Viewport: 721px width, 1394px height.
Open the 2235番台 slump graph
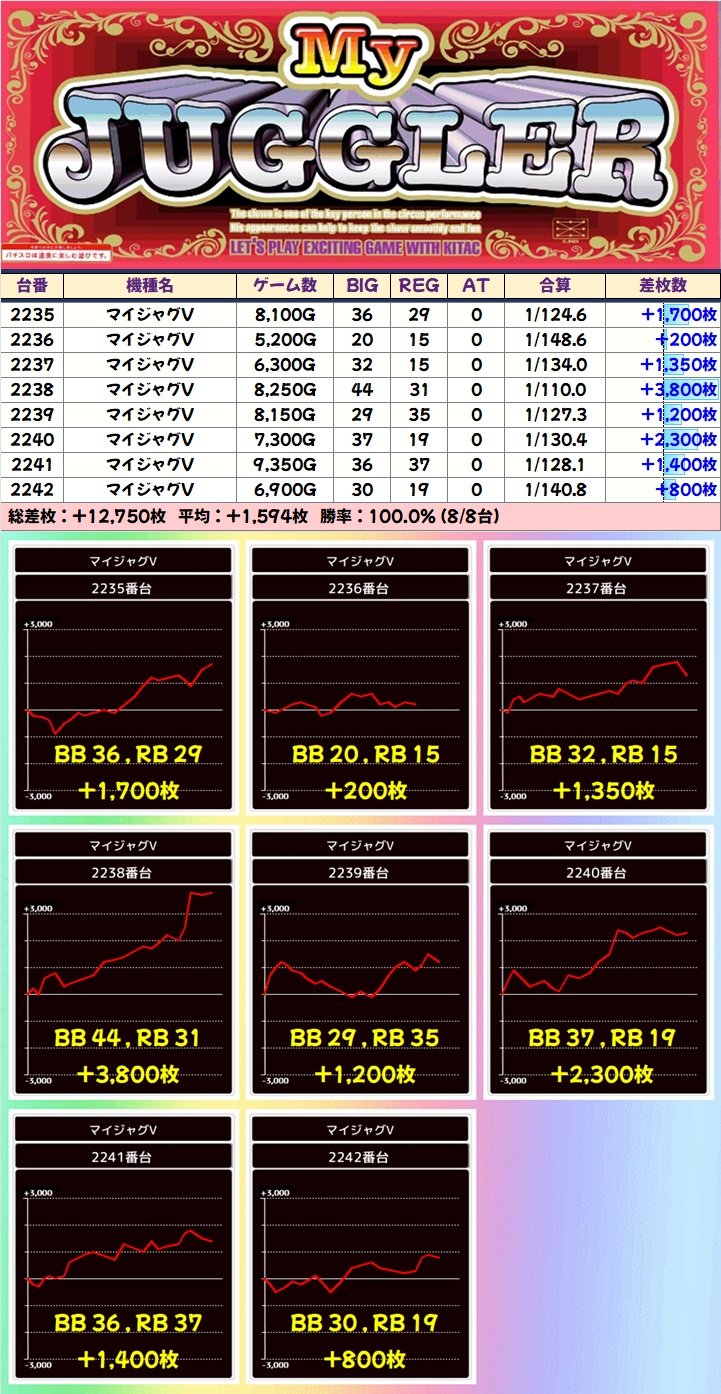pyautogui.click(x=124, y=690)
